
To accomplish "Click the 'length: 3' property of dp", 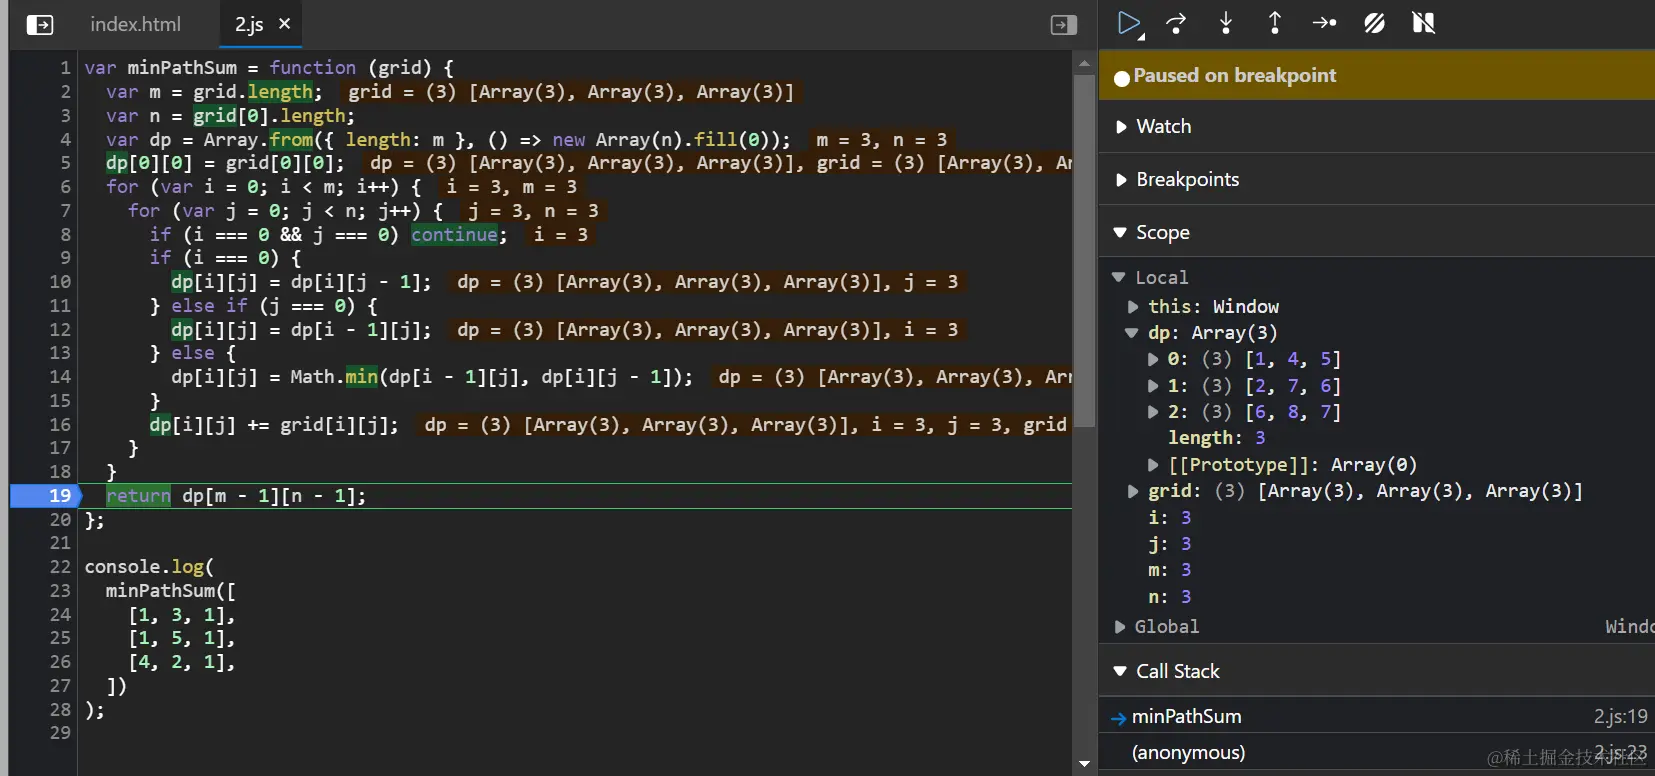I will [1217, 438].
